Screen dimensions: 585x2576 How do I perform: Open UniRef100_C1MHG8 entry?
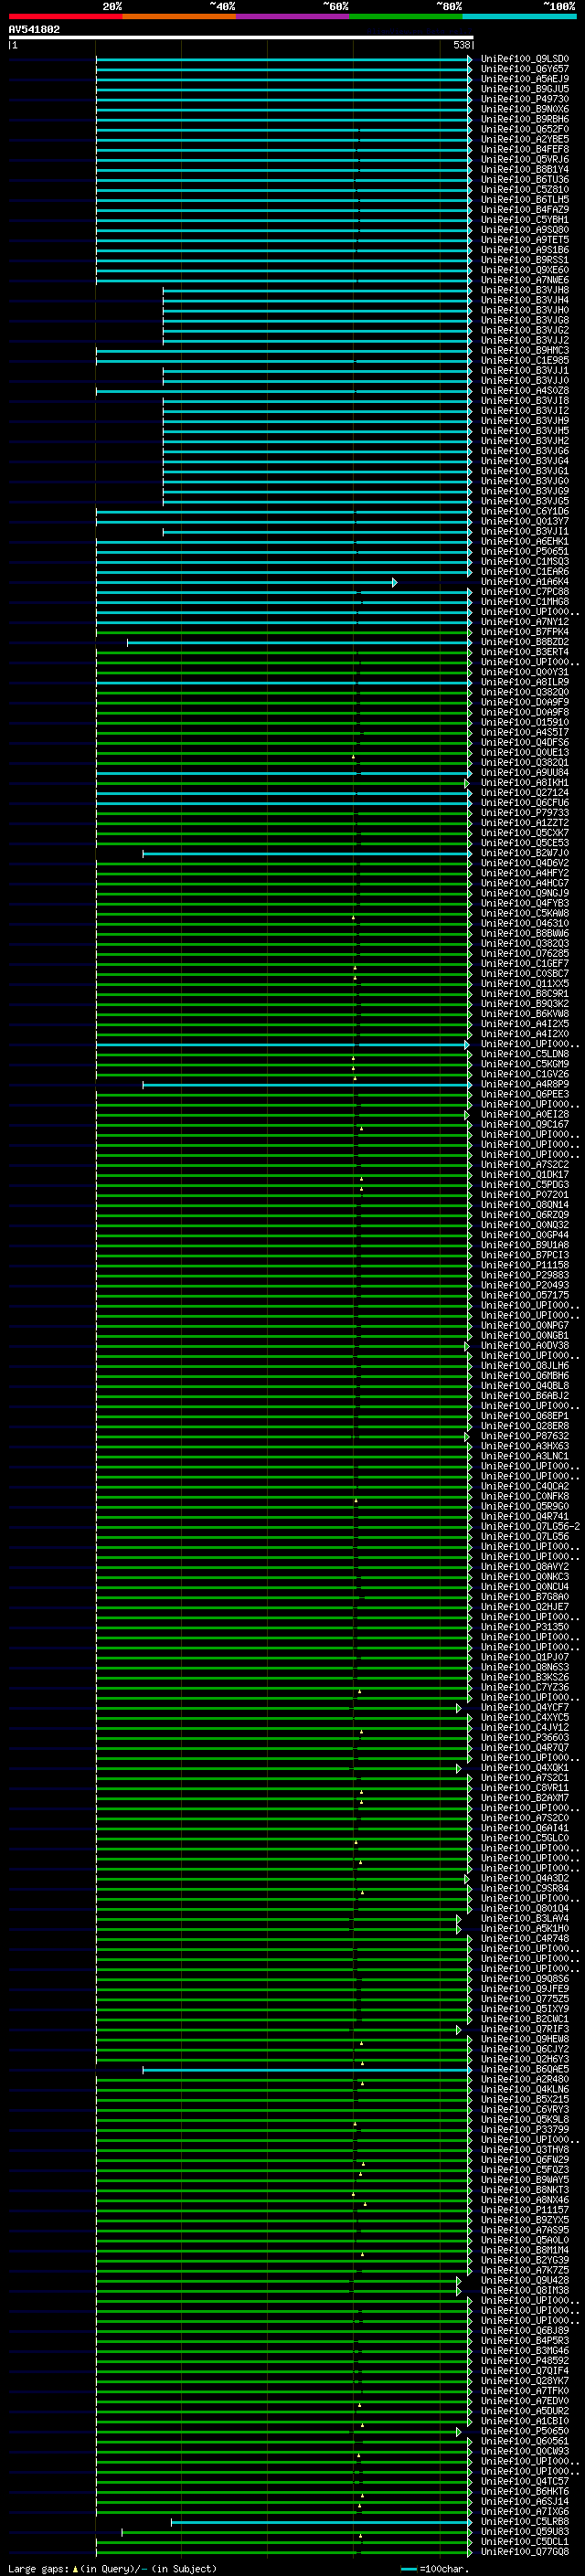tap(524, 602)
